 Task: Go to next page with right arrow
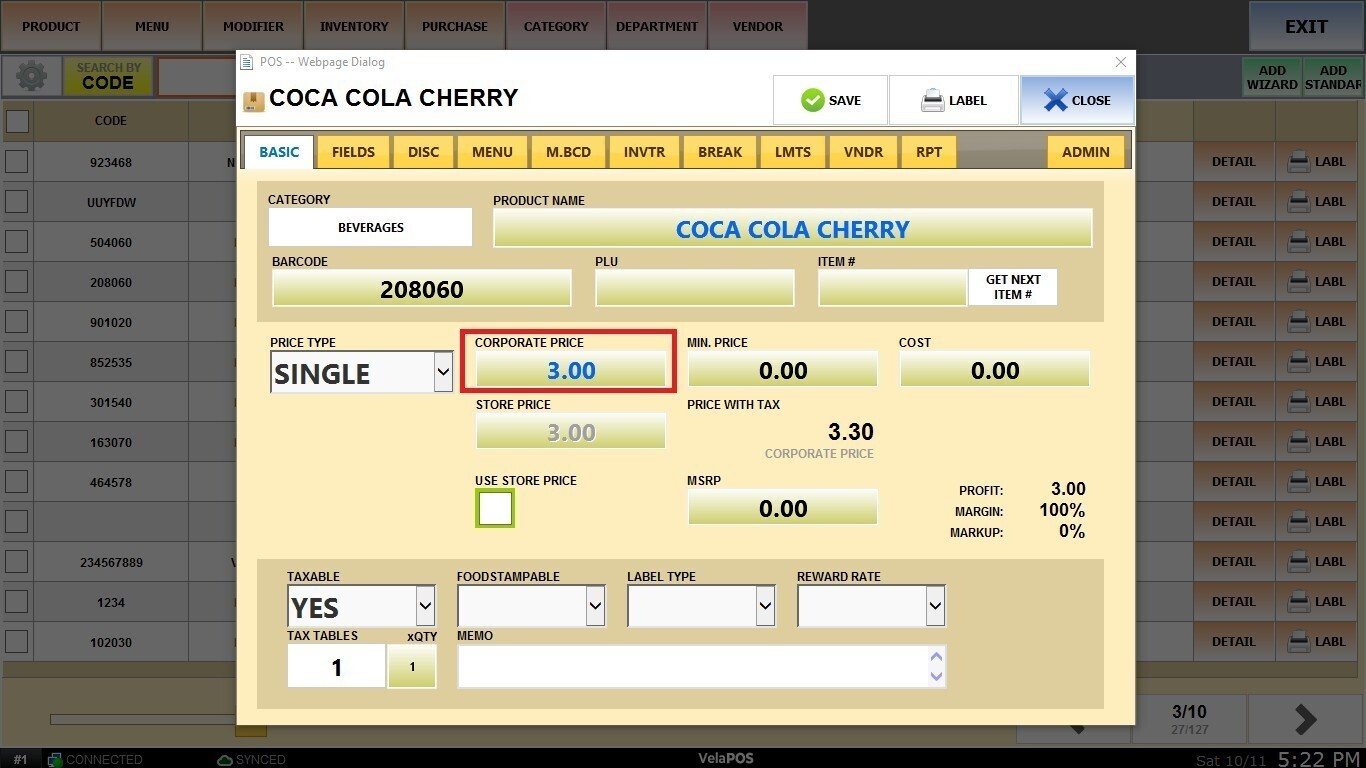pos(1304,719)
